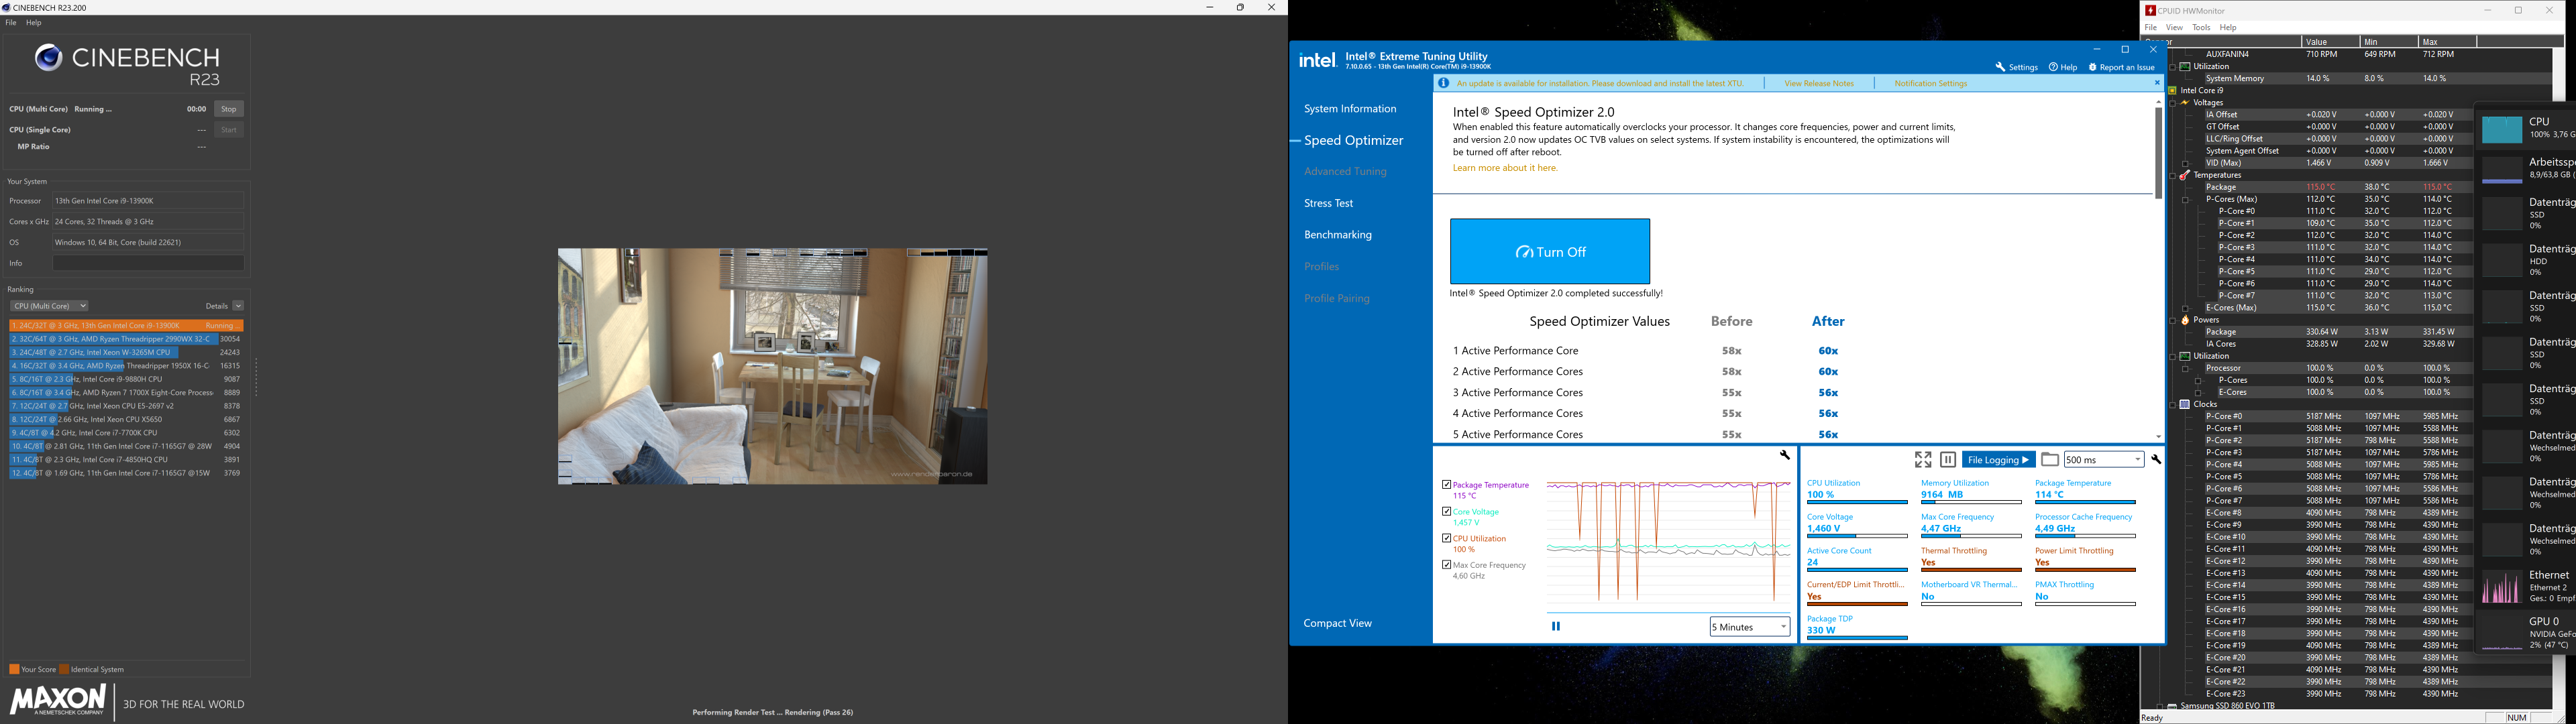Pause system monitor values square button
Image resolution: width=2576 pixels, height=724 pixels.
(x=1948, y=460)
